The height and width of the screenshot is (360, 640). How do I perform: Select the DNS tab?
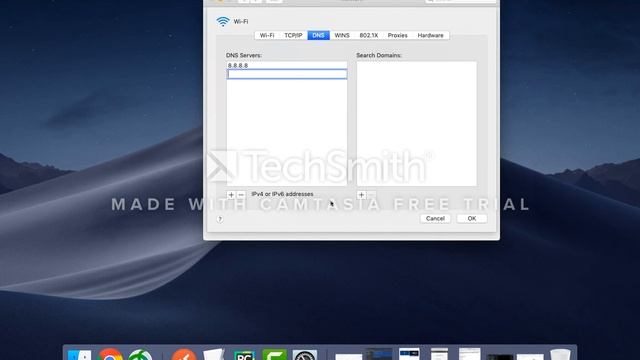(318, 36)
